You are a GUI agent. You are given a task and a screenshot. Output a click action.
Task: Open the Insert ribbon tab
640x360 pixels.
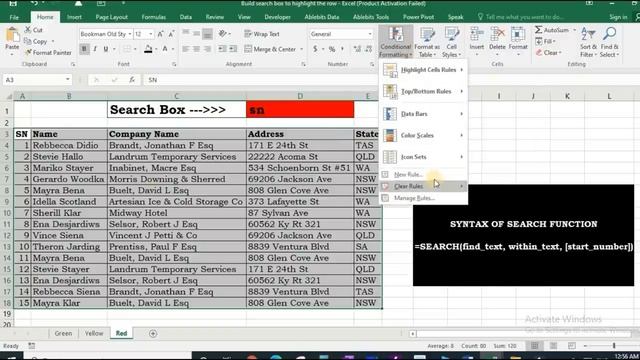[74, 17]
